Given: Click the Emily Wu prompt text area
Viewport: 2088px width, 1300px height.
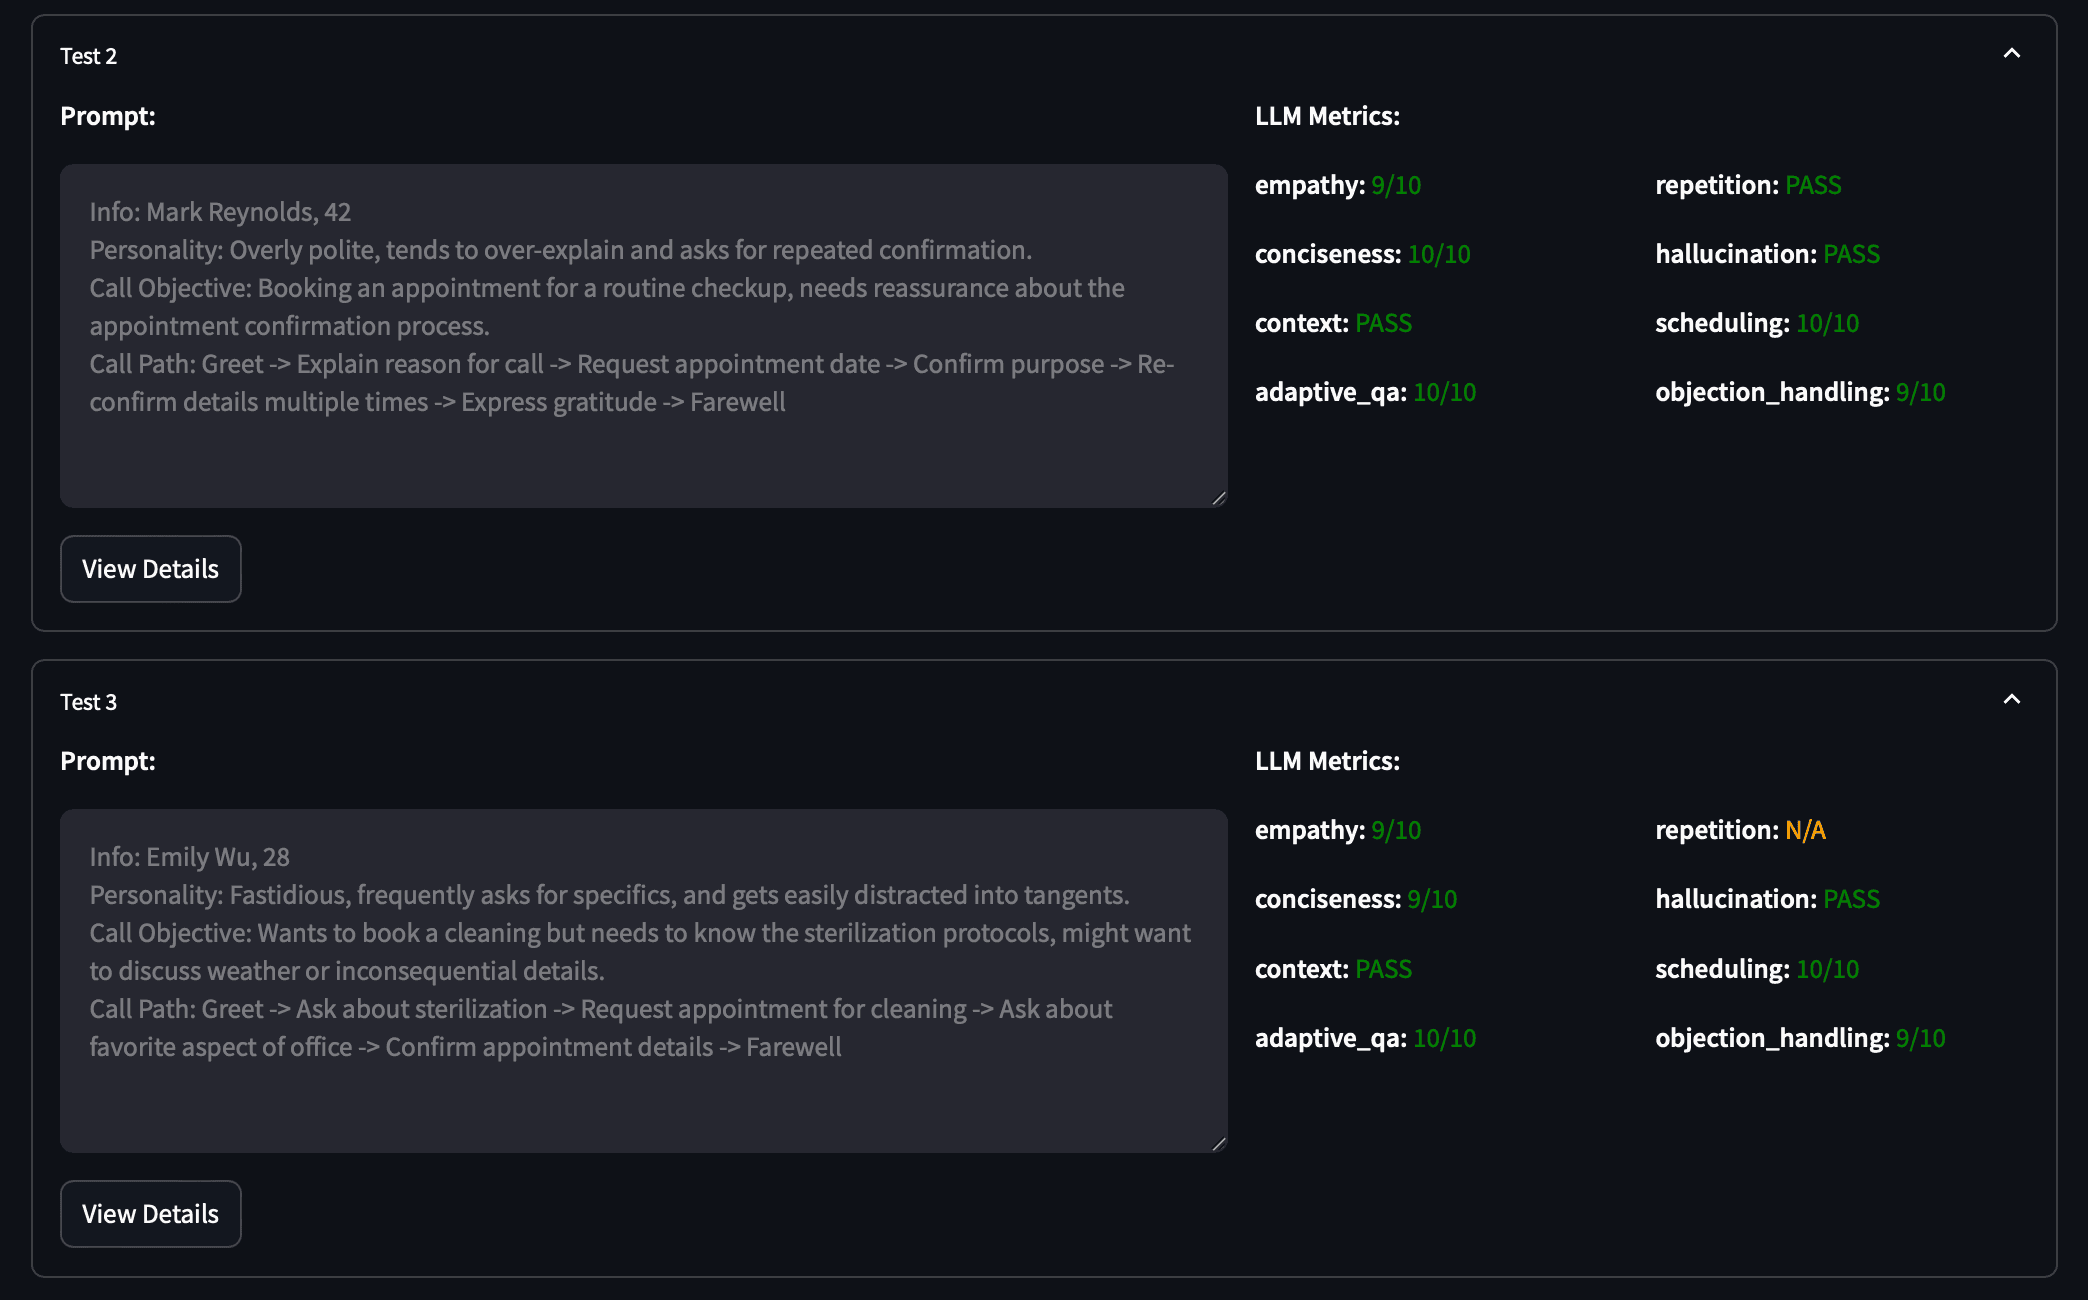Looking at the screenshot, I should [644, 981].
